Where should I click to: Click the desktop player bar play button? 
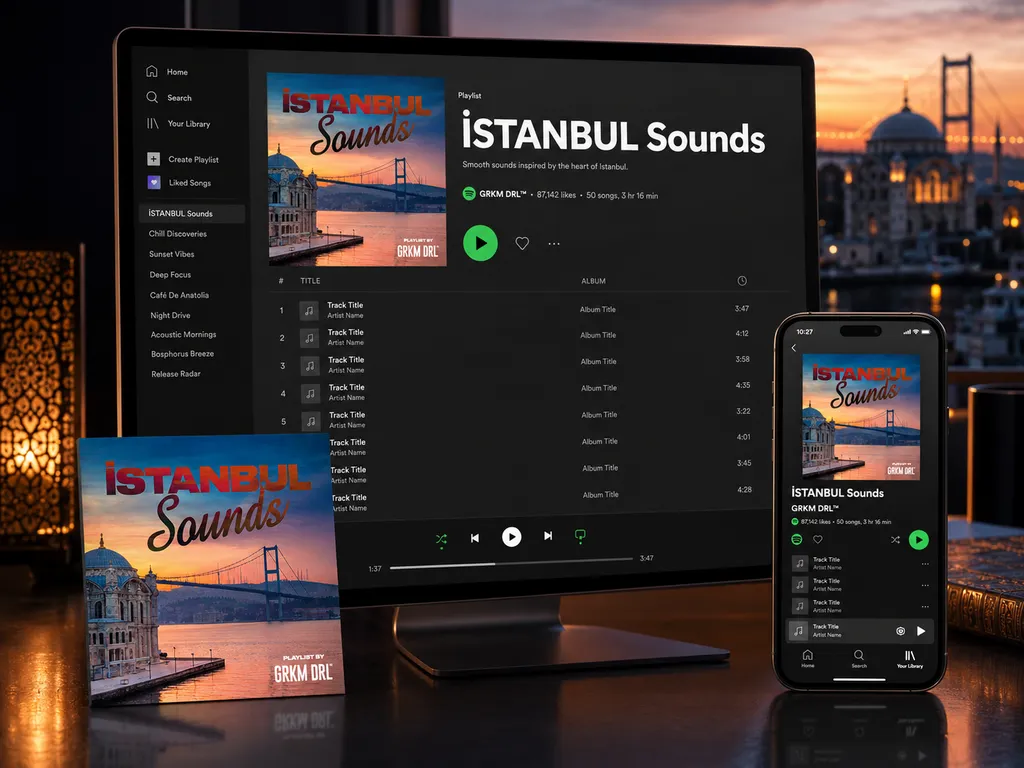coord(511,537)
